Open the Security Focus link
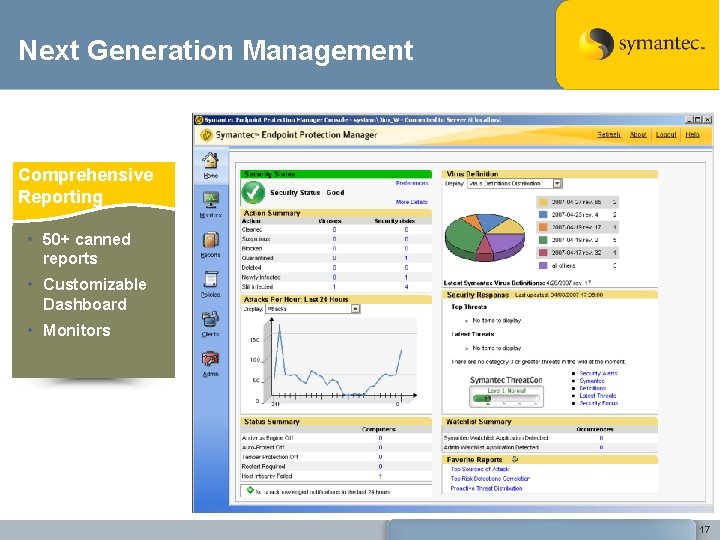 [599, 403]
